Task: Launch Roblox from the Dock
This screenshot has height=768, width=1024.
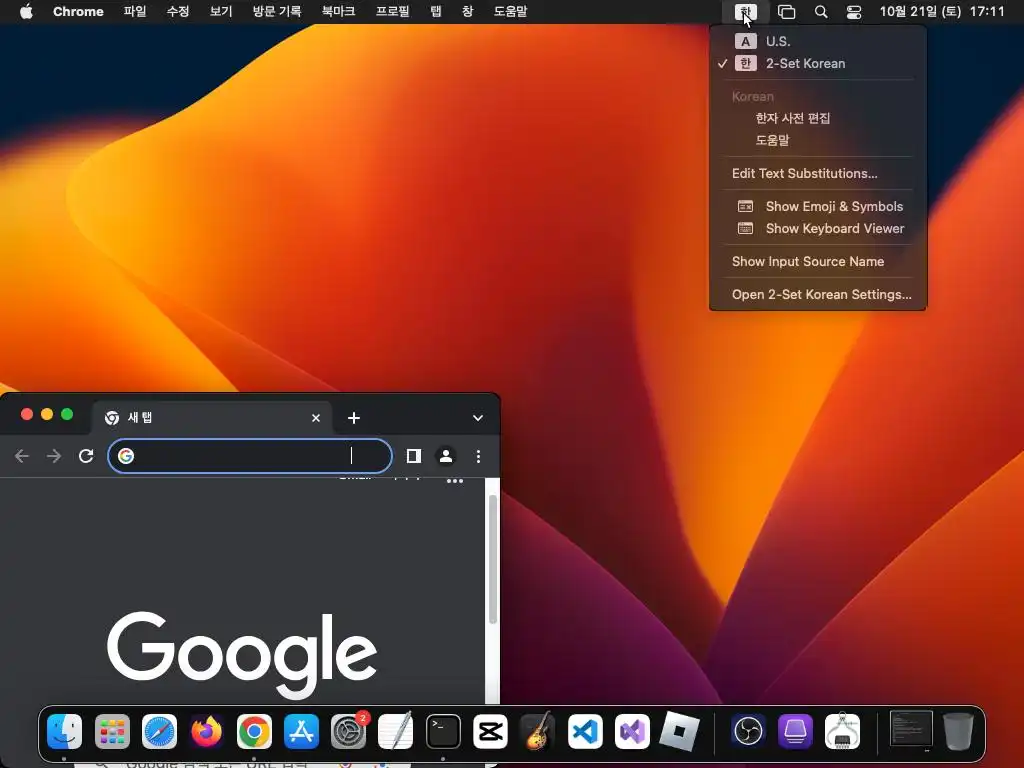Action: point(680,731)
